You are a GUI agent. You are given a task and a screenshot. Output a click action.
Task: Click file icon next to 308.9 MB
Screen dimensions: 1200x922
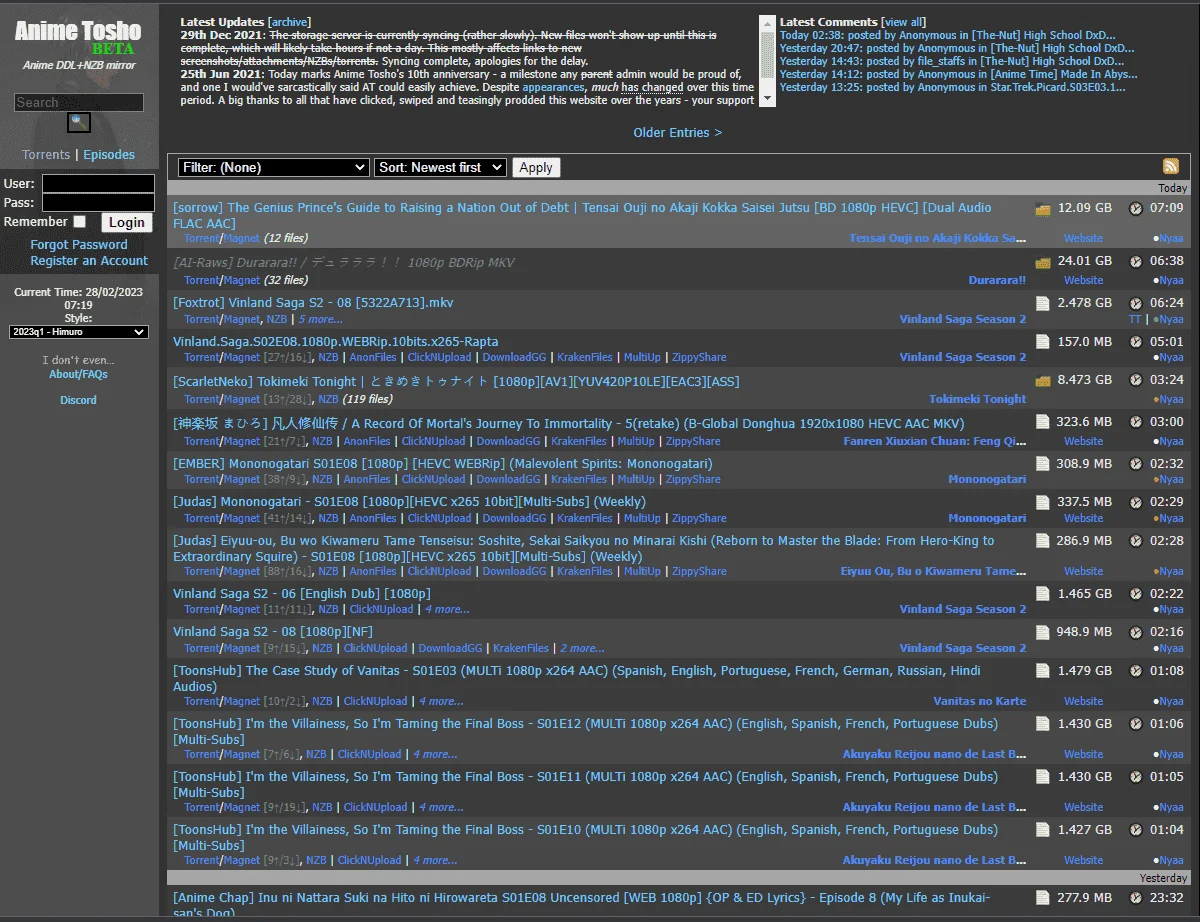coord(1043,464)
